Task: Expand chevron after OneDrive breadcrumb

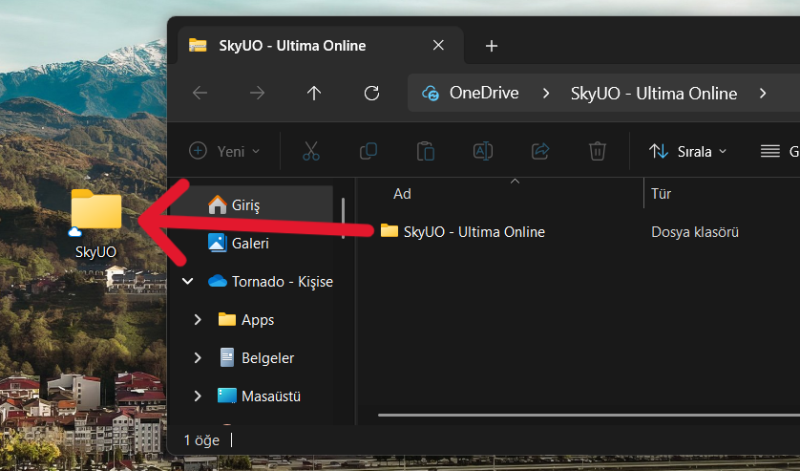Action: 546,93
